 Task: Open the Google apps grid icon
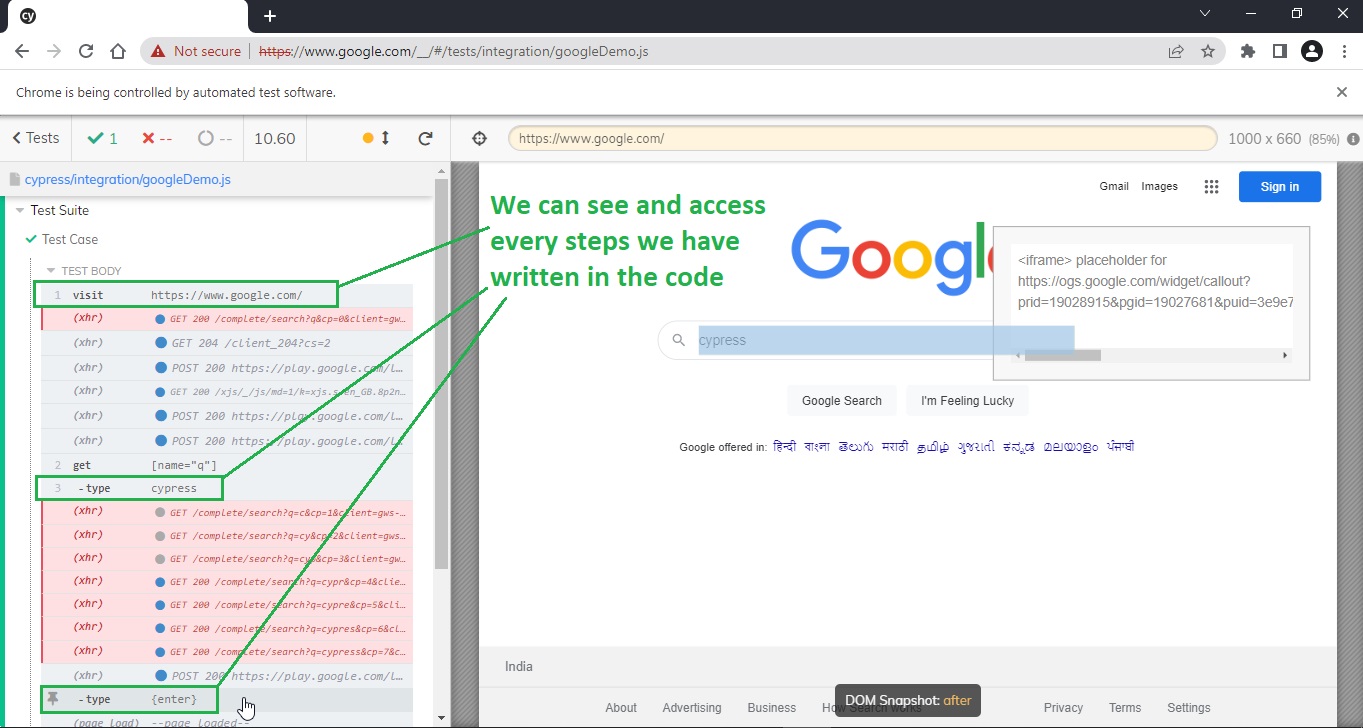[1211, 187]
